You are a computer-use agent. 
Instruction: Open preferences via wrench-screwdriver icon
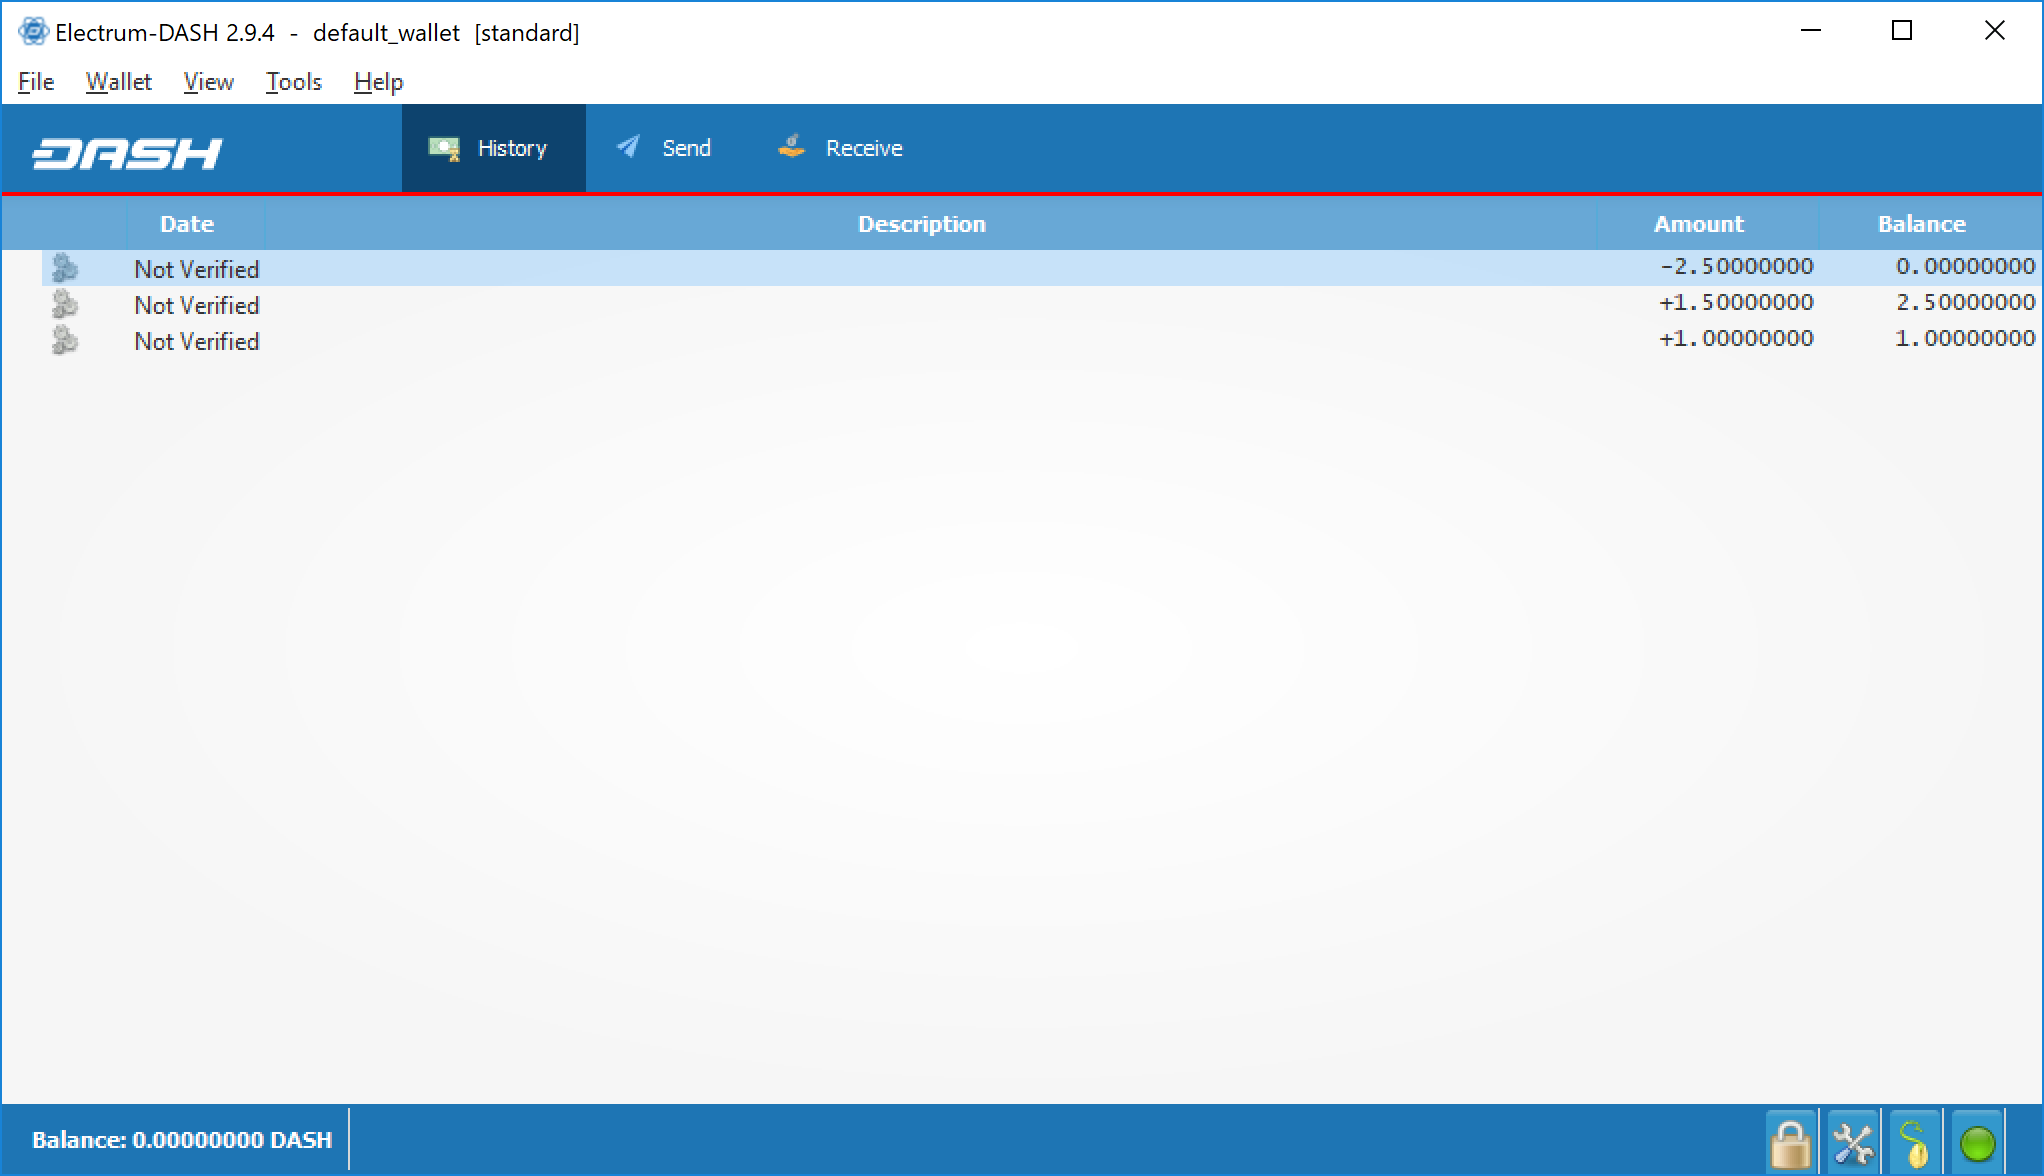point(1853,1141)
